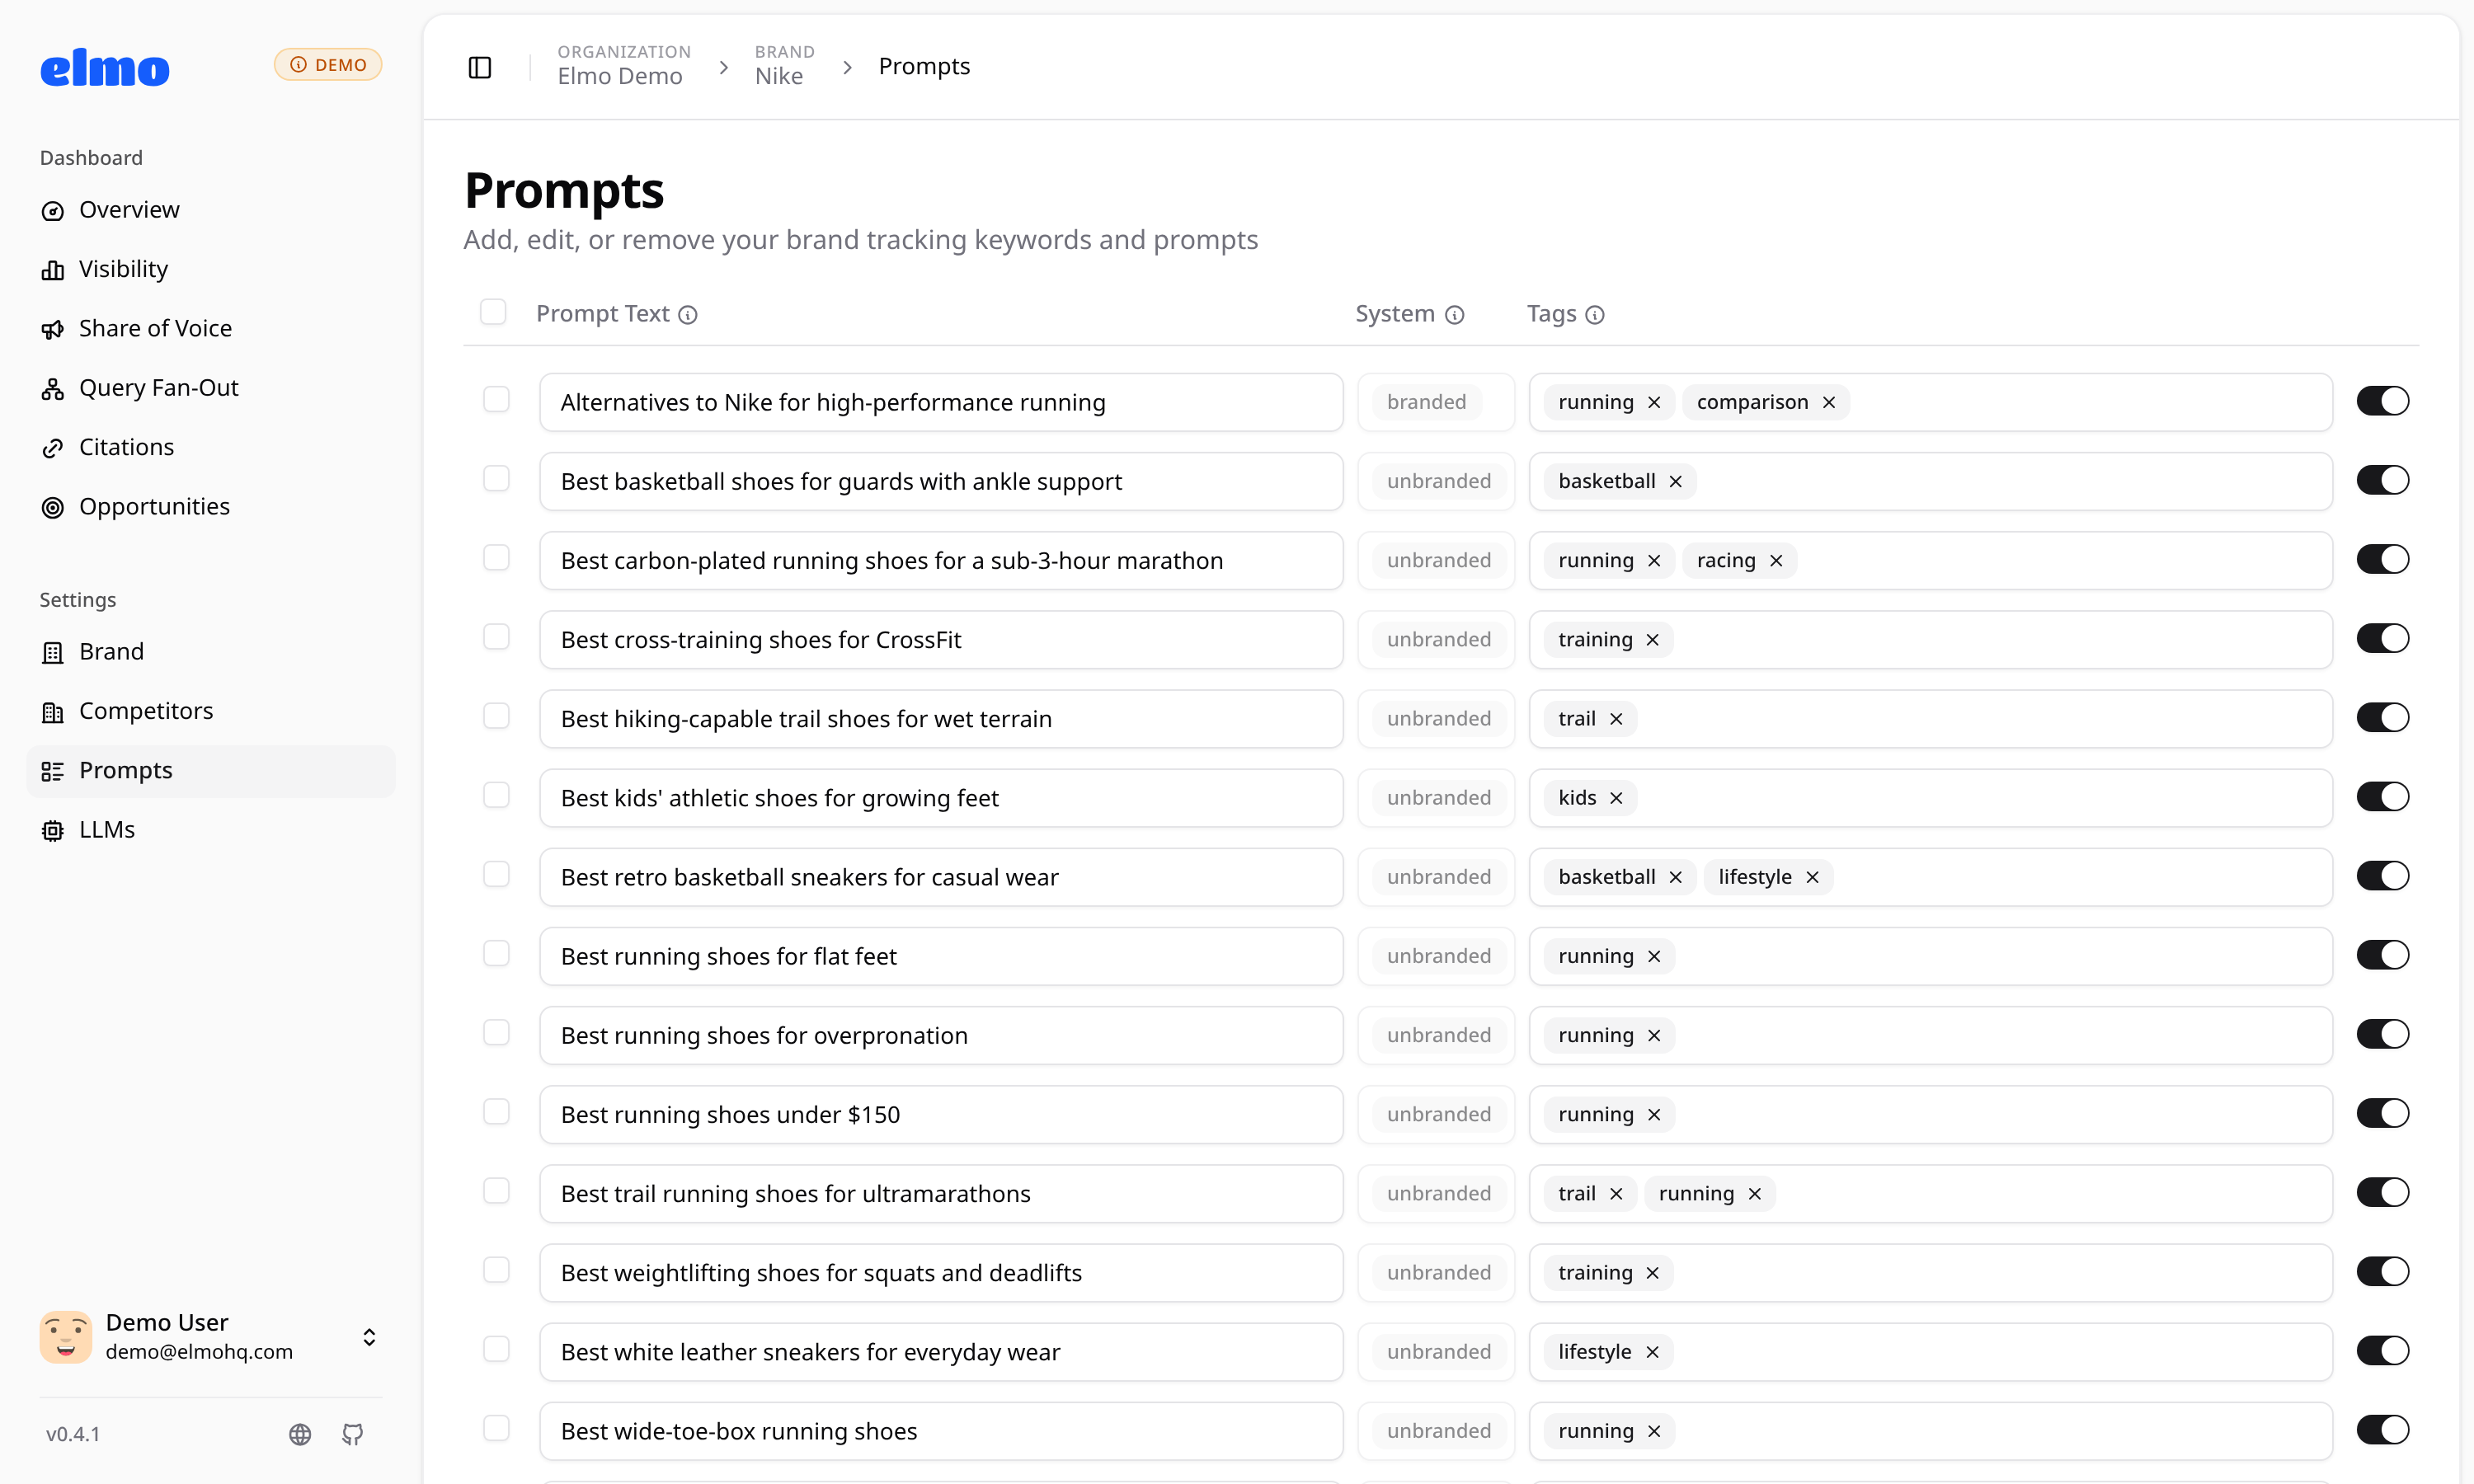Remove trail tag from hiking-capable trail shoes row
The image size is (2474, 1484).
(x=1616, y=718)
